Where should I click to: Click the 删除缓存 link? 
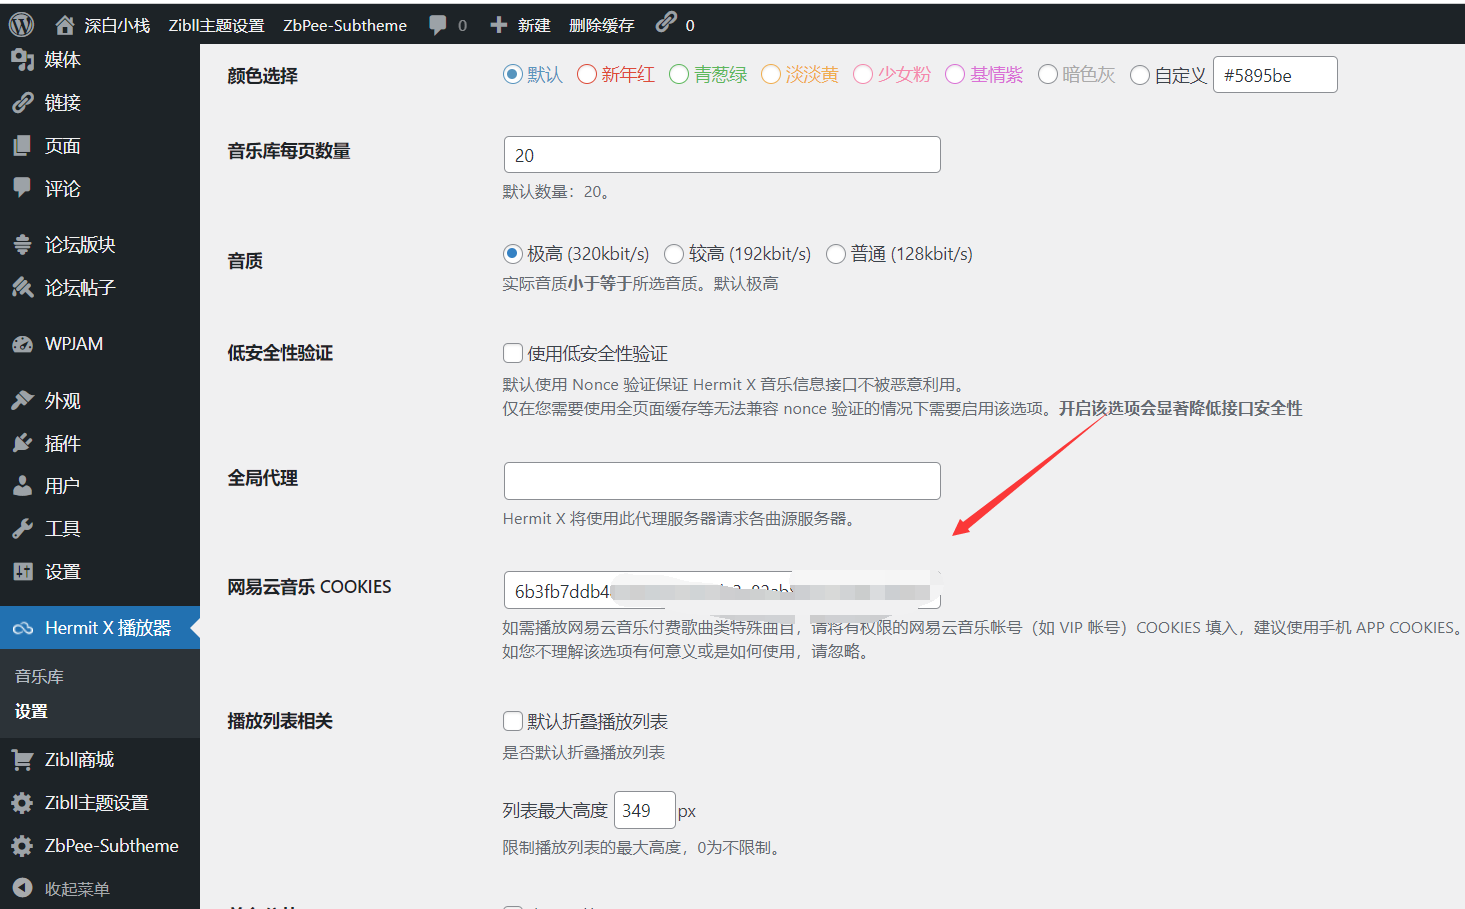coord(599,25)
